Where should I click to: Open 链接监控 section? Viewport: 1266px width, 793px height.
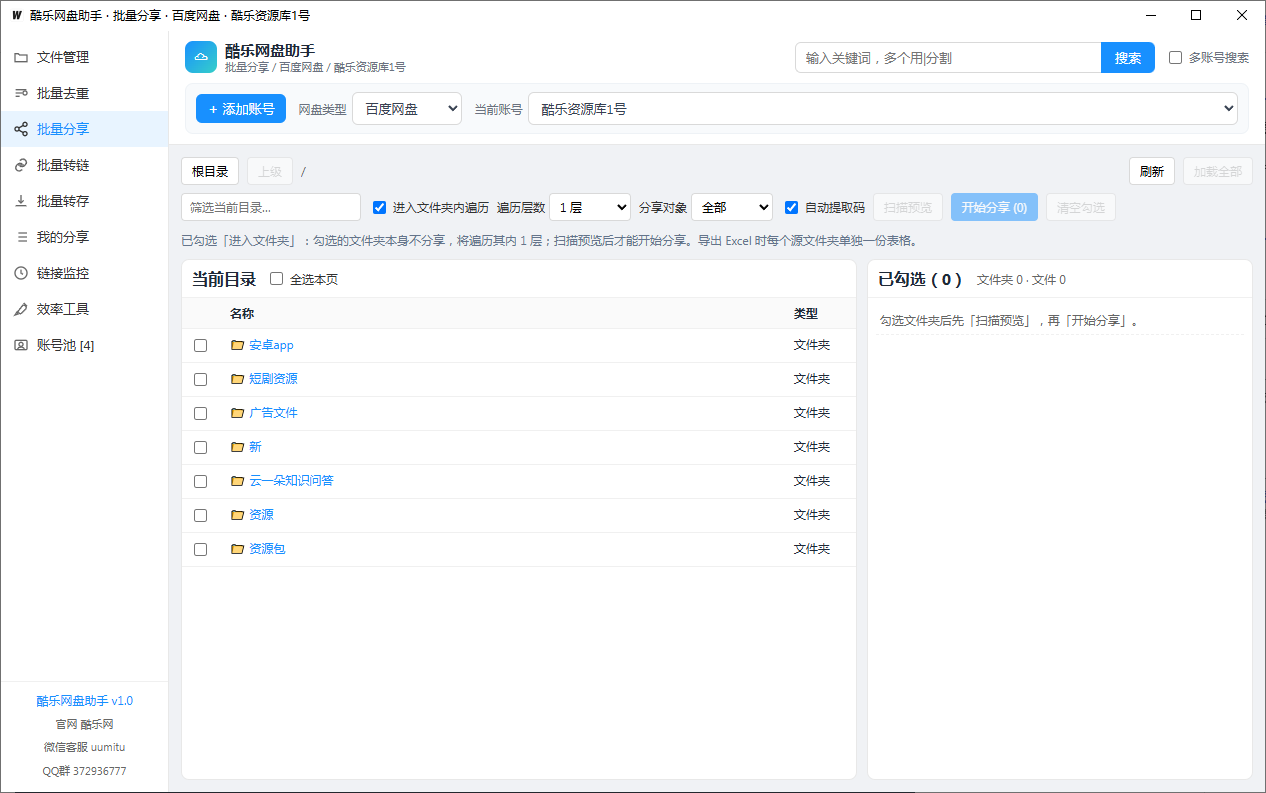(x=84, y=274)
